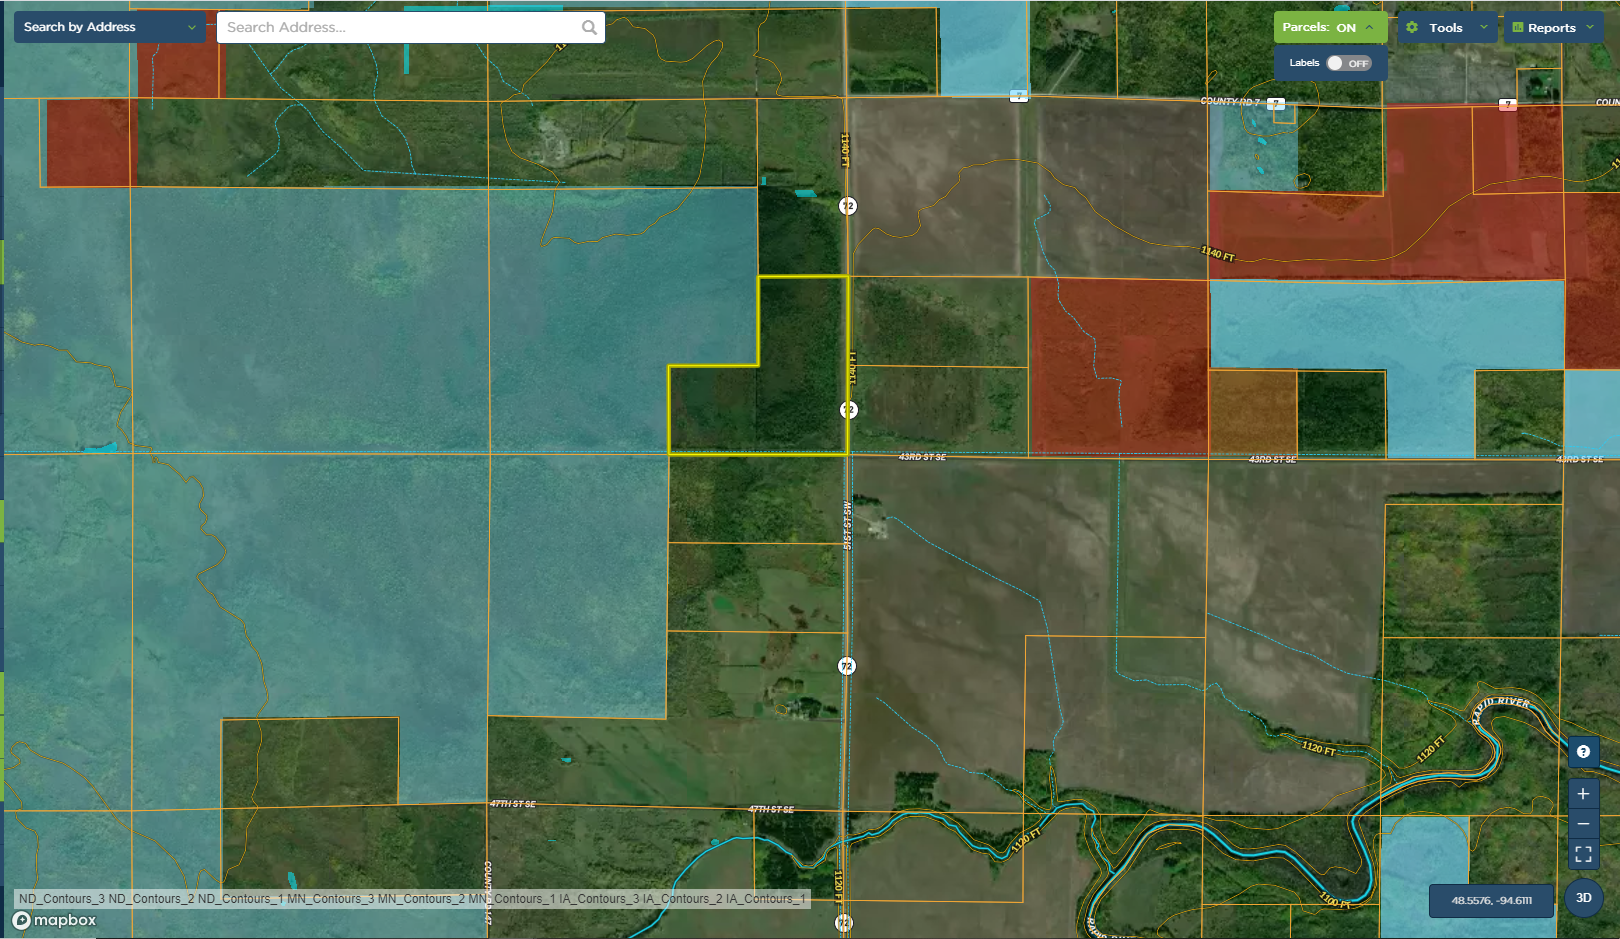1620x939 pixels.
Task: Open the Tools dropdown menu
Action: [1447, 28]
